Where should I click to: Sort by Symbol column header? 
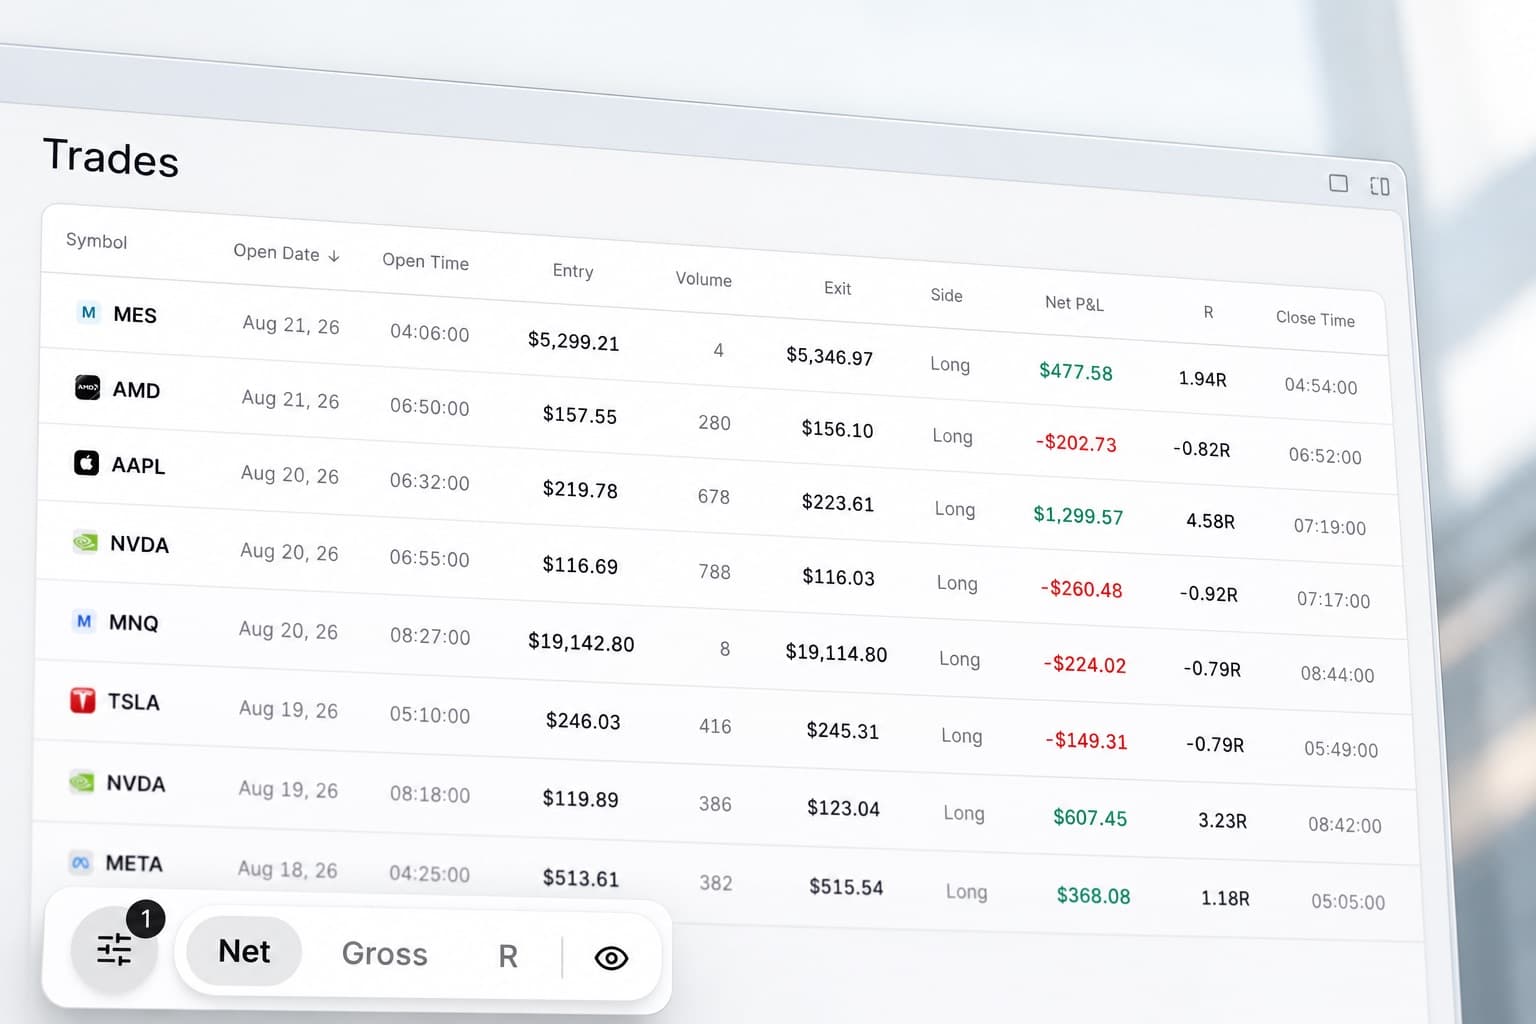[x=96, y=241]
